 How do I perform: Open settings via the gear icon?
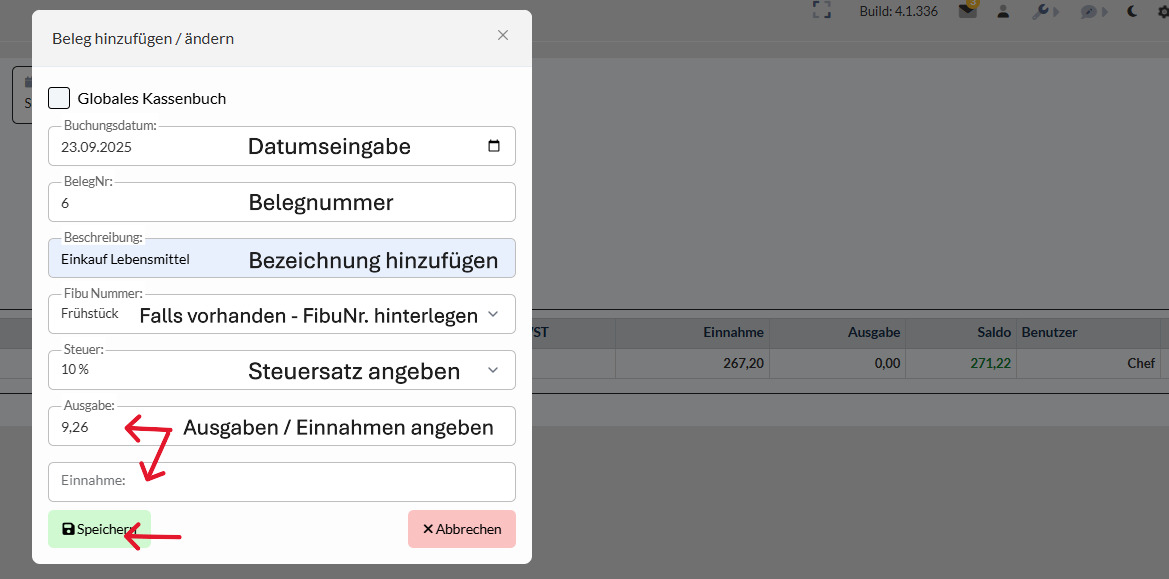click(1162, 11)
